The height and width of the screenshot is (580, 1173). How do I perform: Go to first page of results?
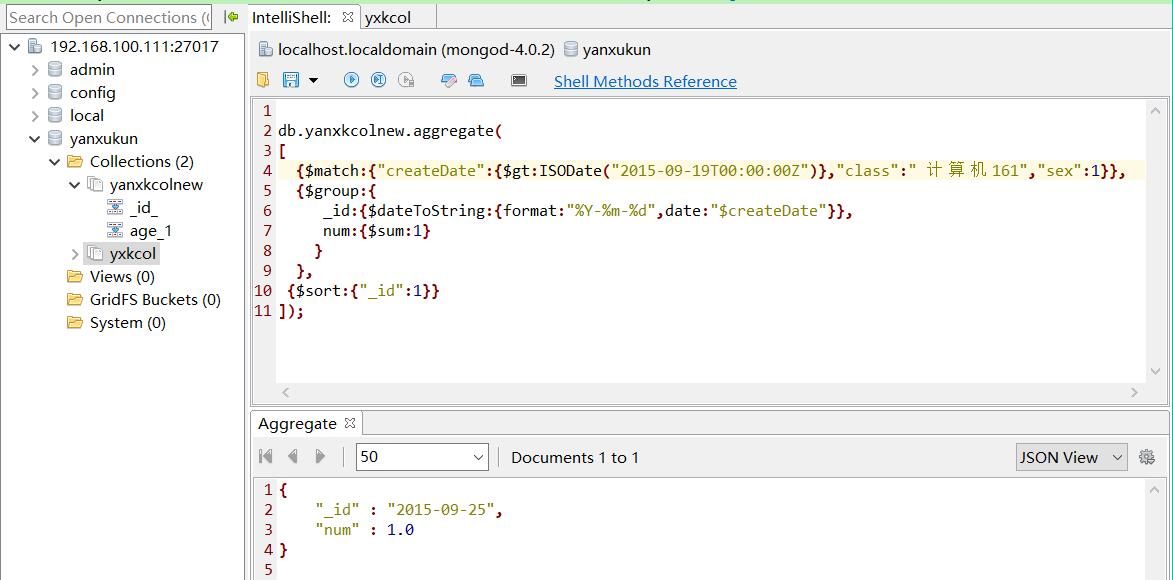pyautogui.click(x=266, y=457)
